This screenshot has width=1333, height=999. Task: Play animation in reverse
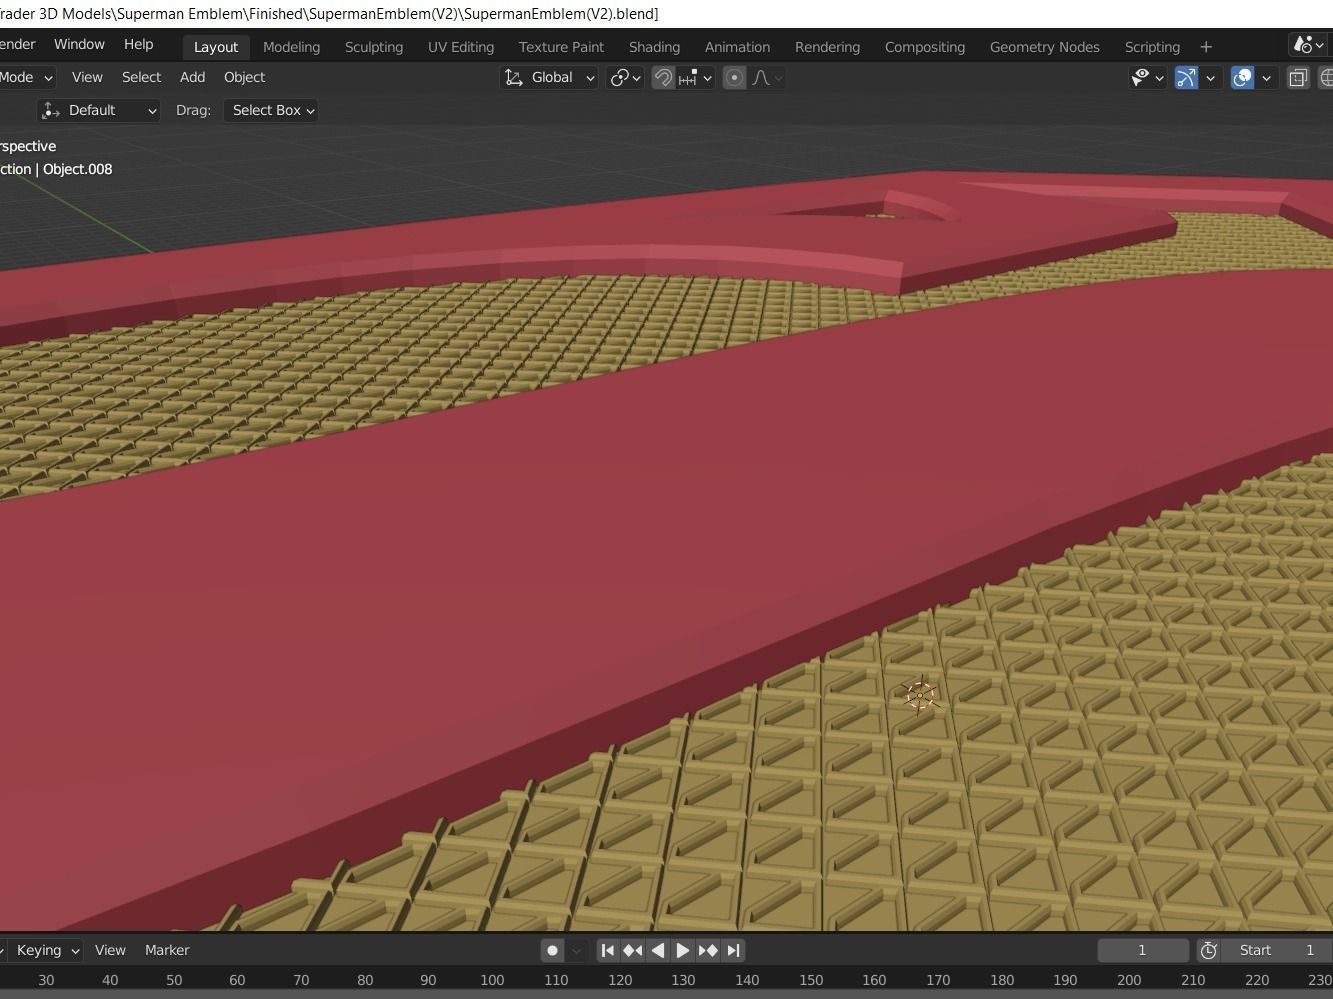coord(657,950)
